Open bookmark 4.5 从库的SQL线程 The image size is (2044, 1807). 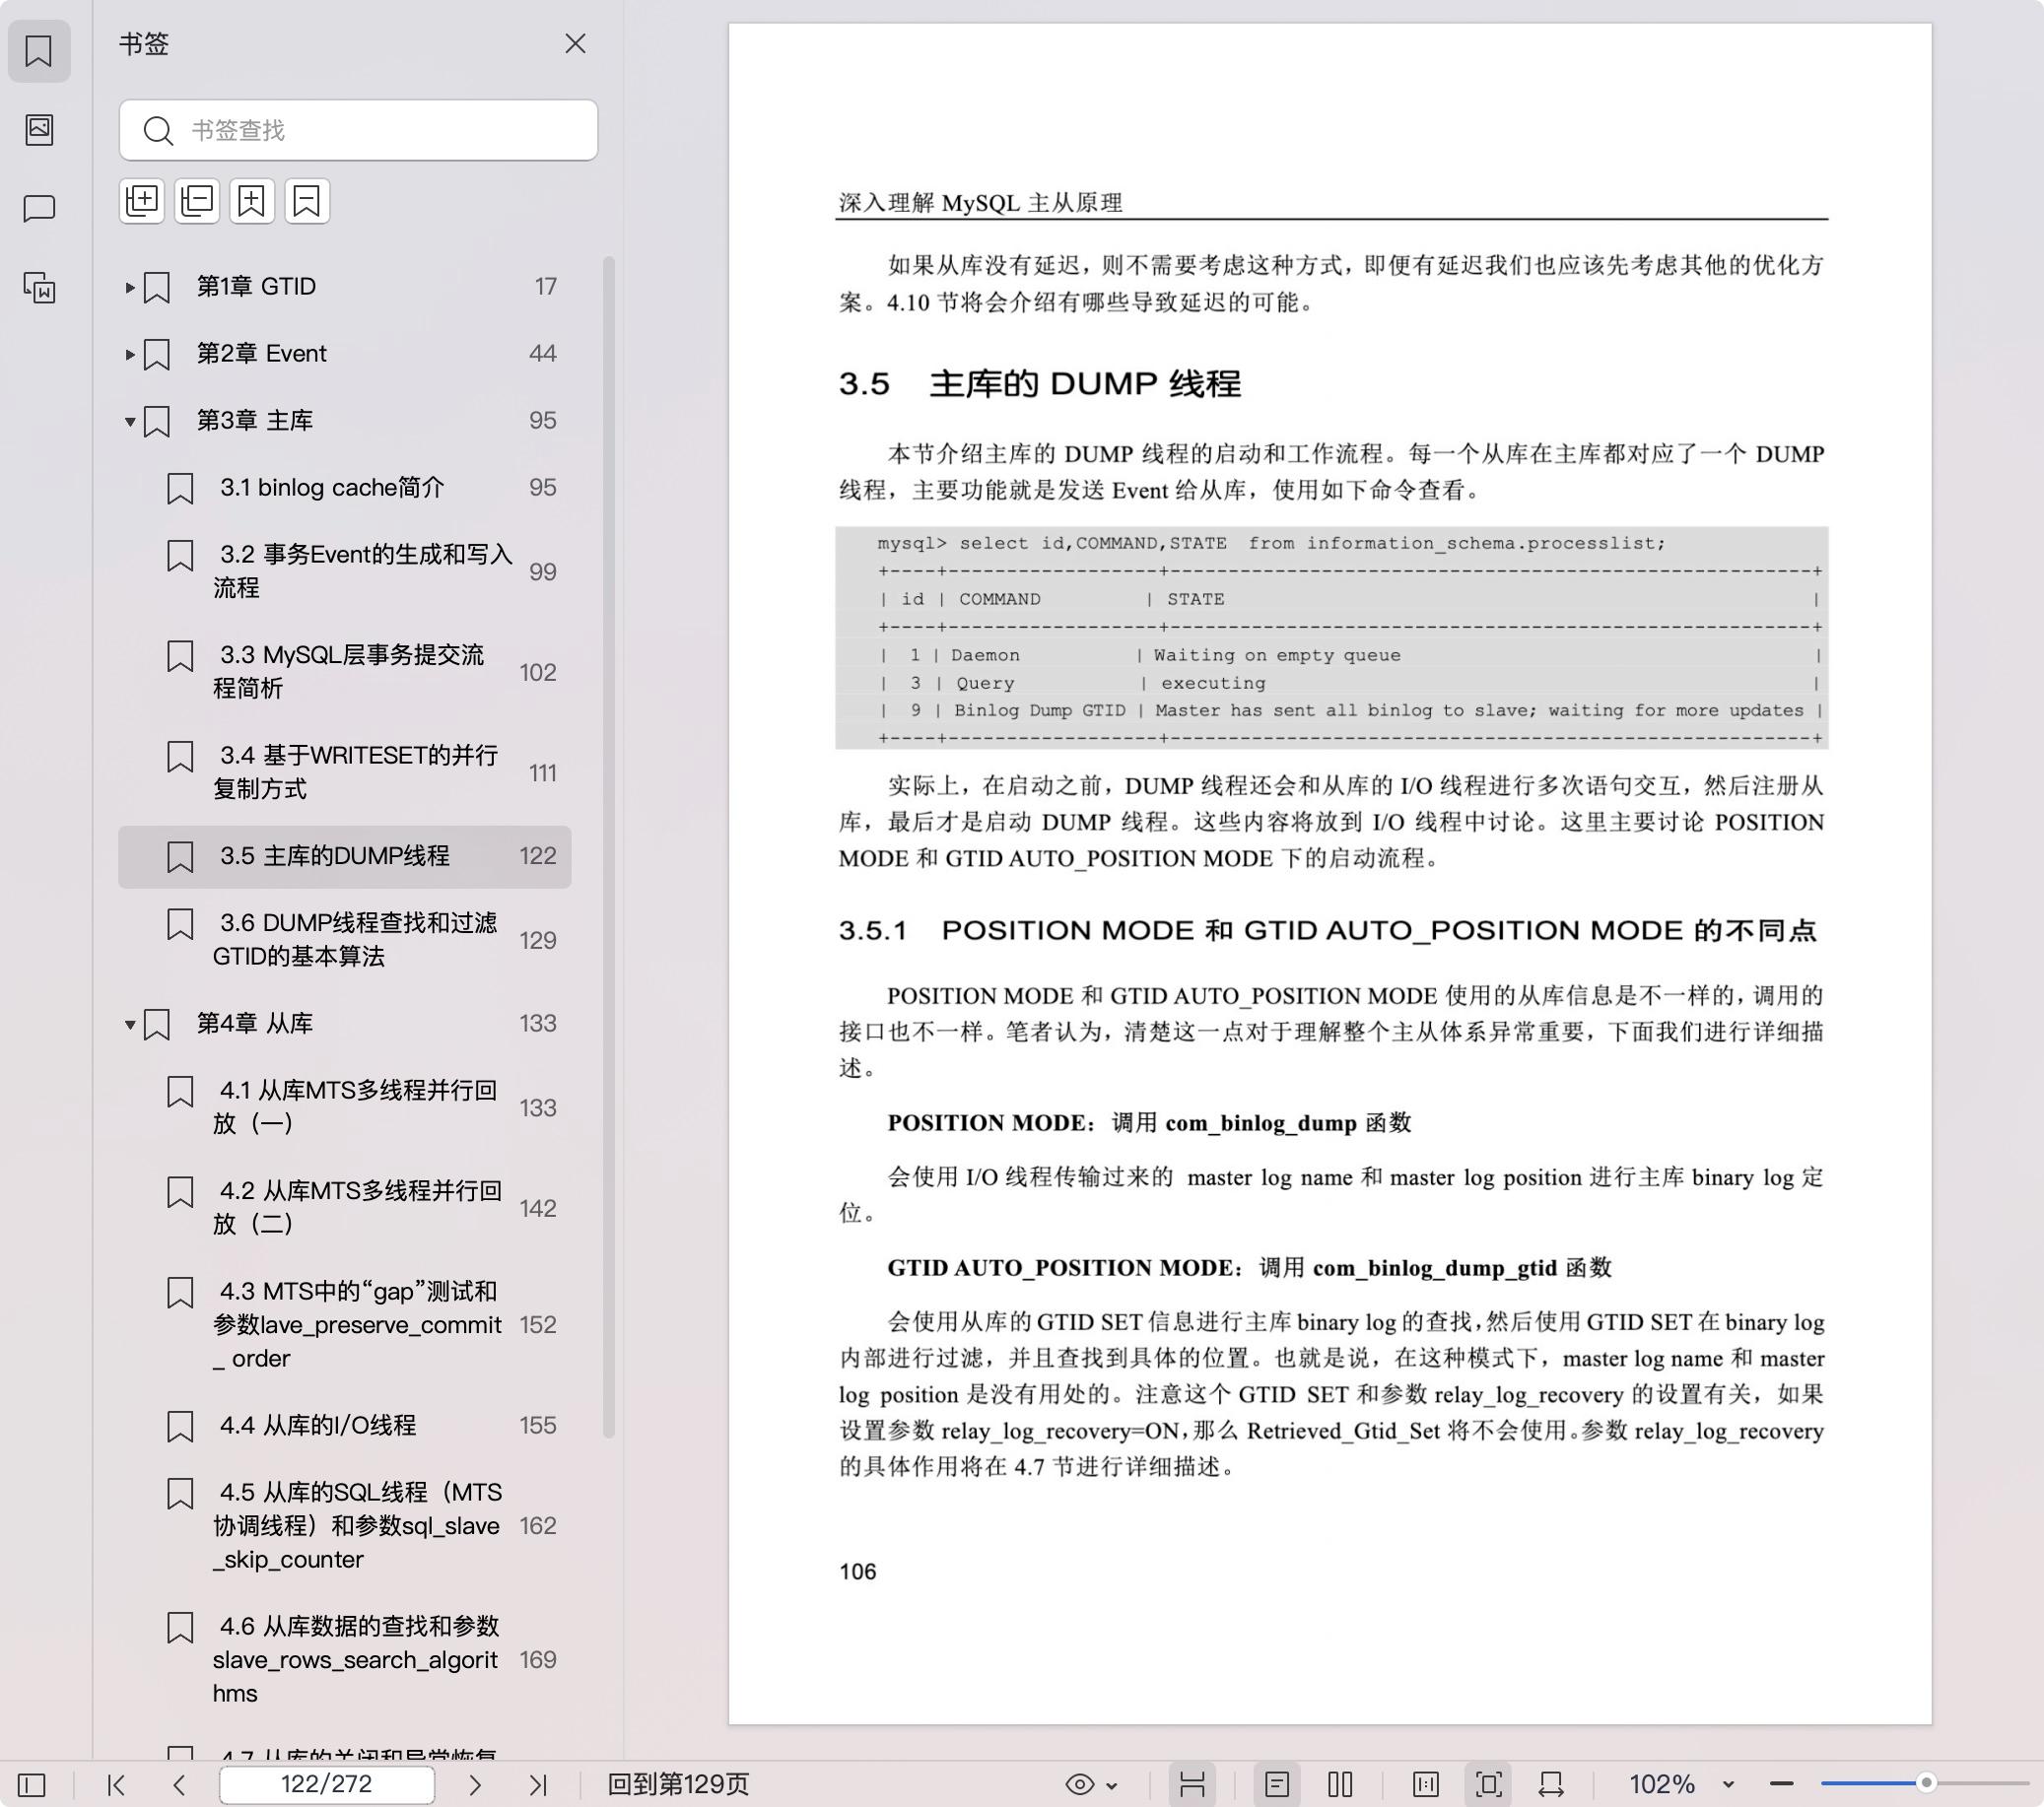tap(344, 1526)
